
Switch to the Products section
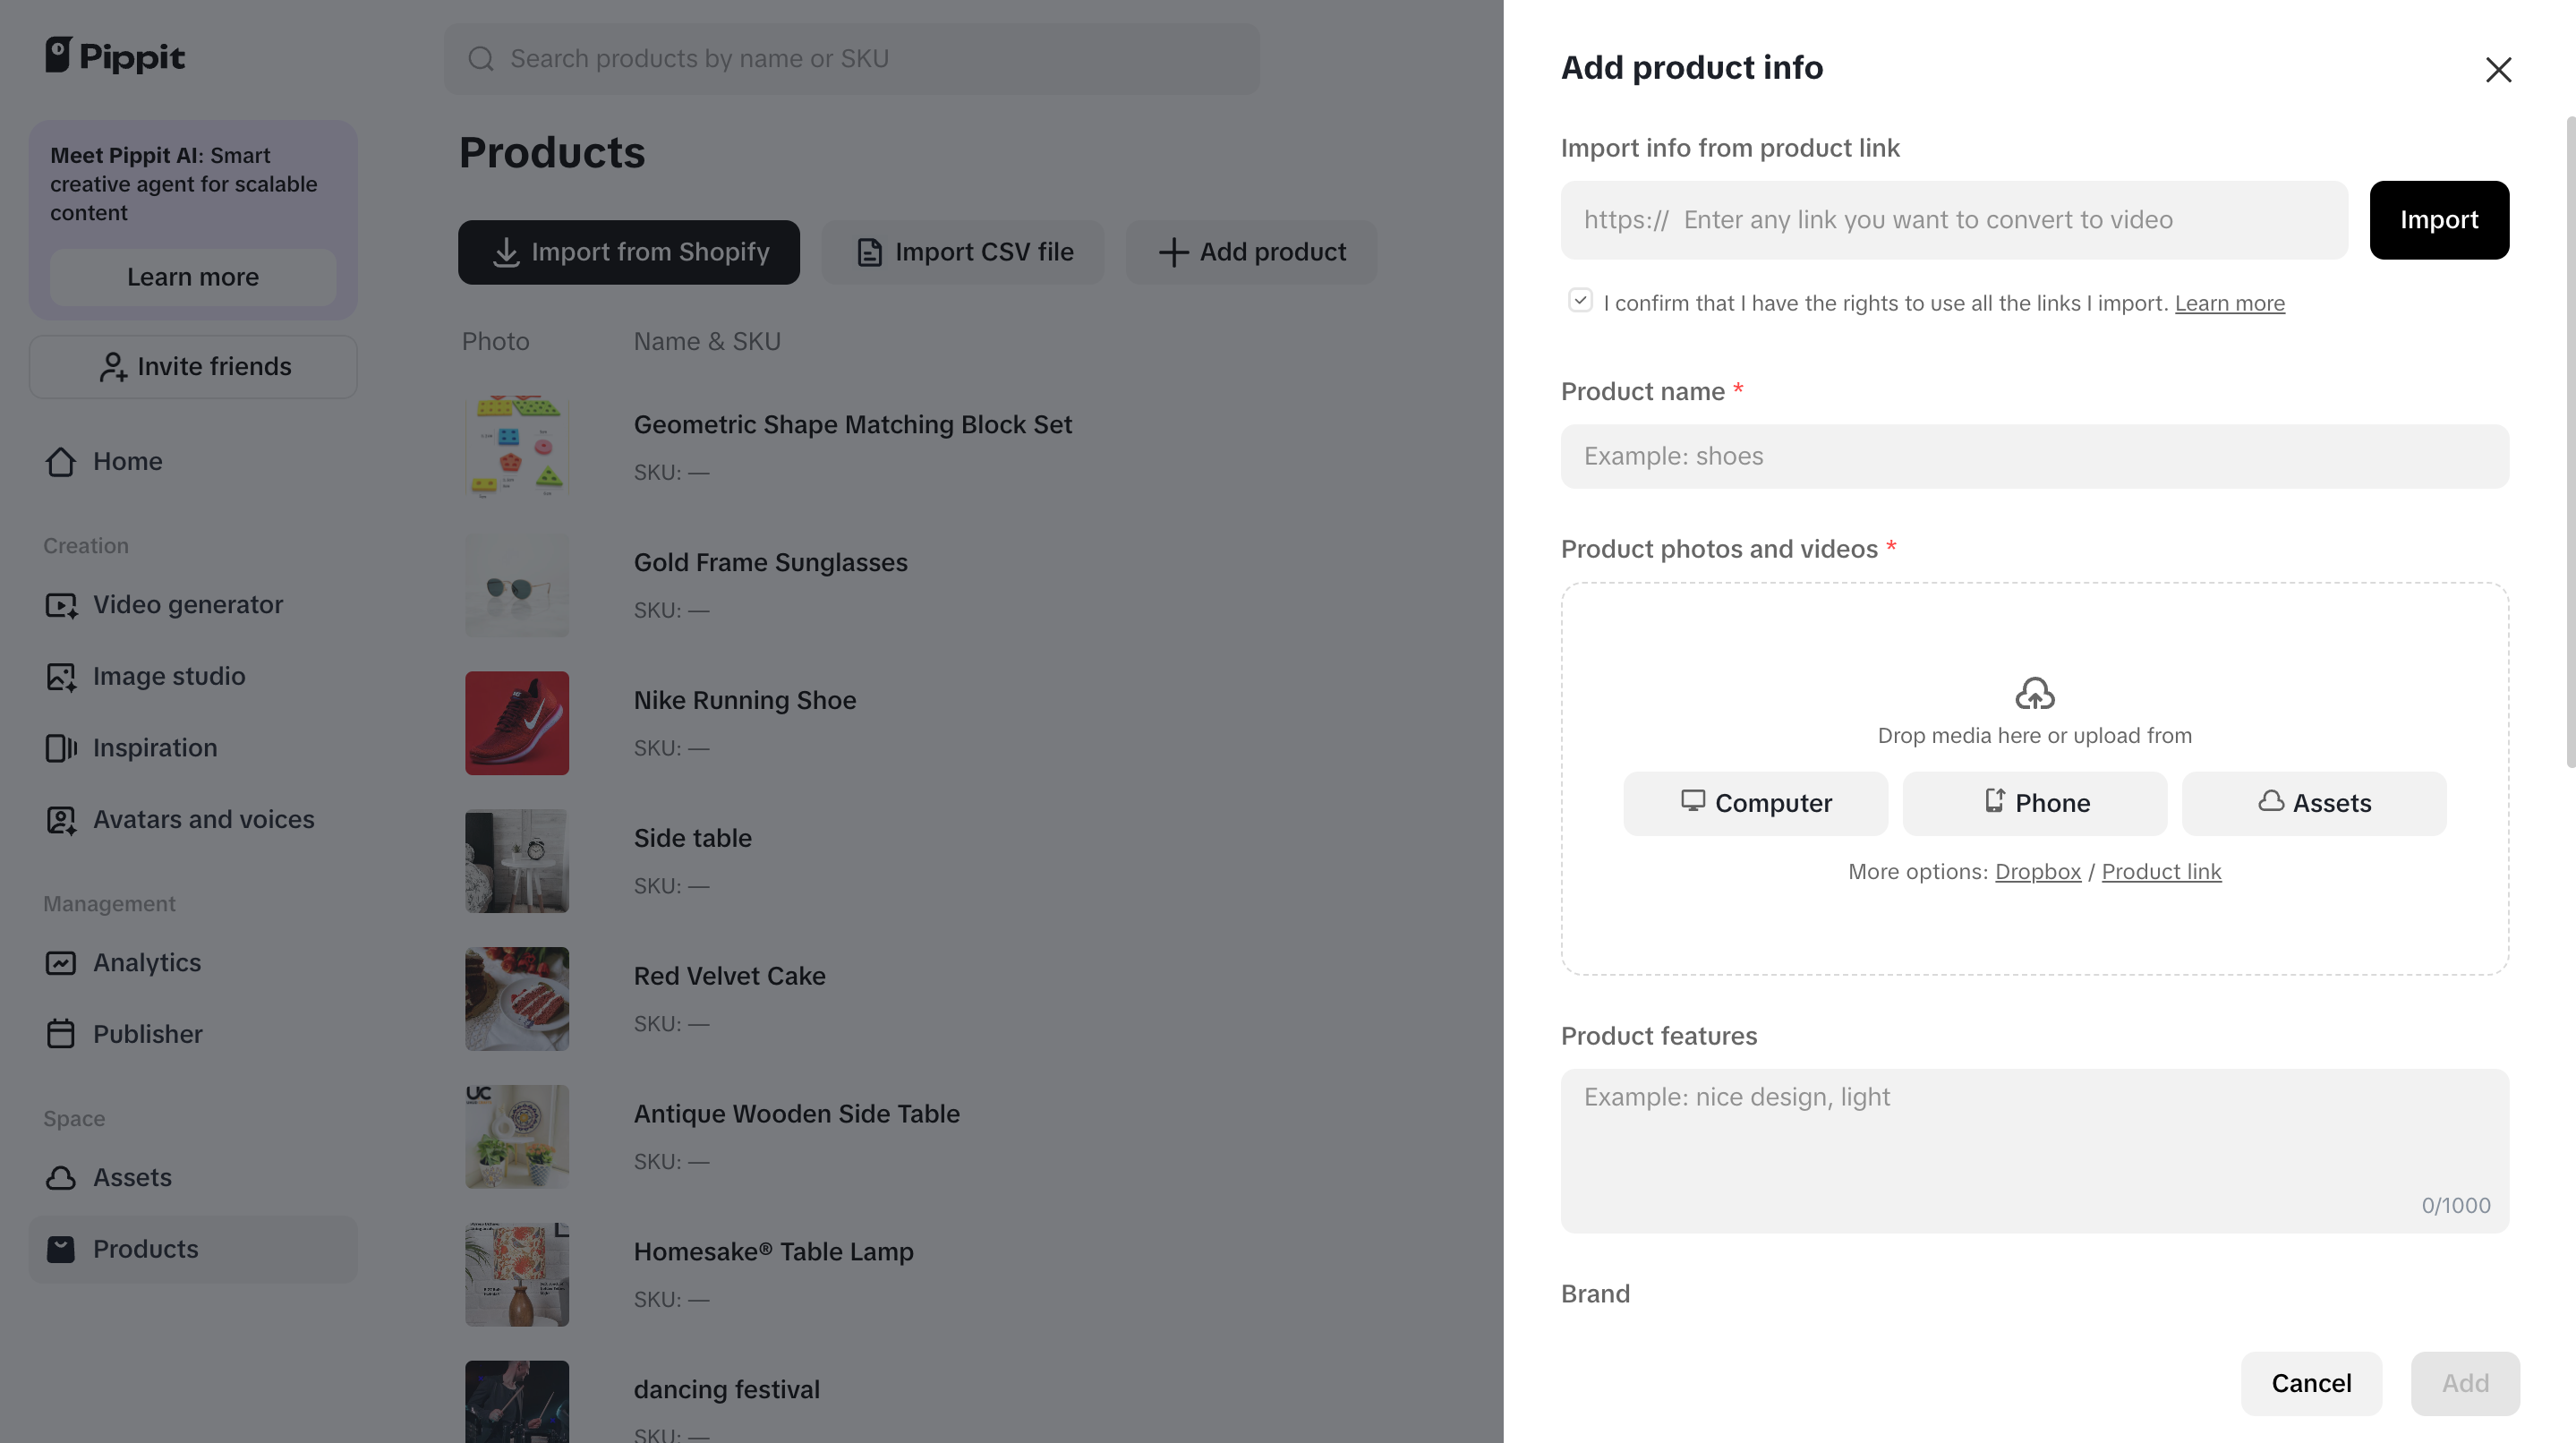pos(146,1249)
